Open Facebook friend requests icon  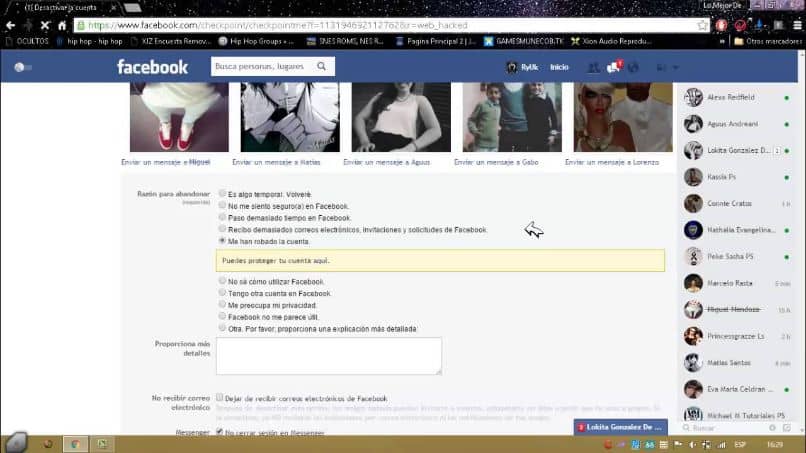coord(593,67)
